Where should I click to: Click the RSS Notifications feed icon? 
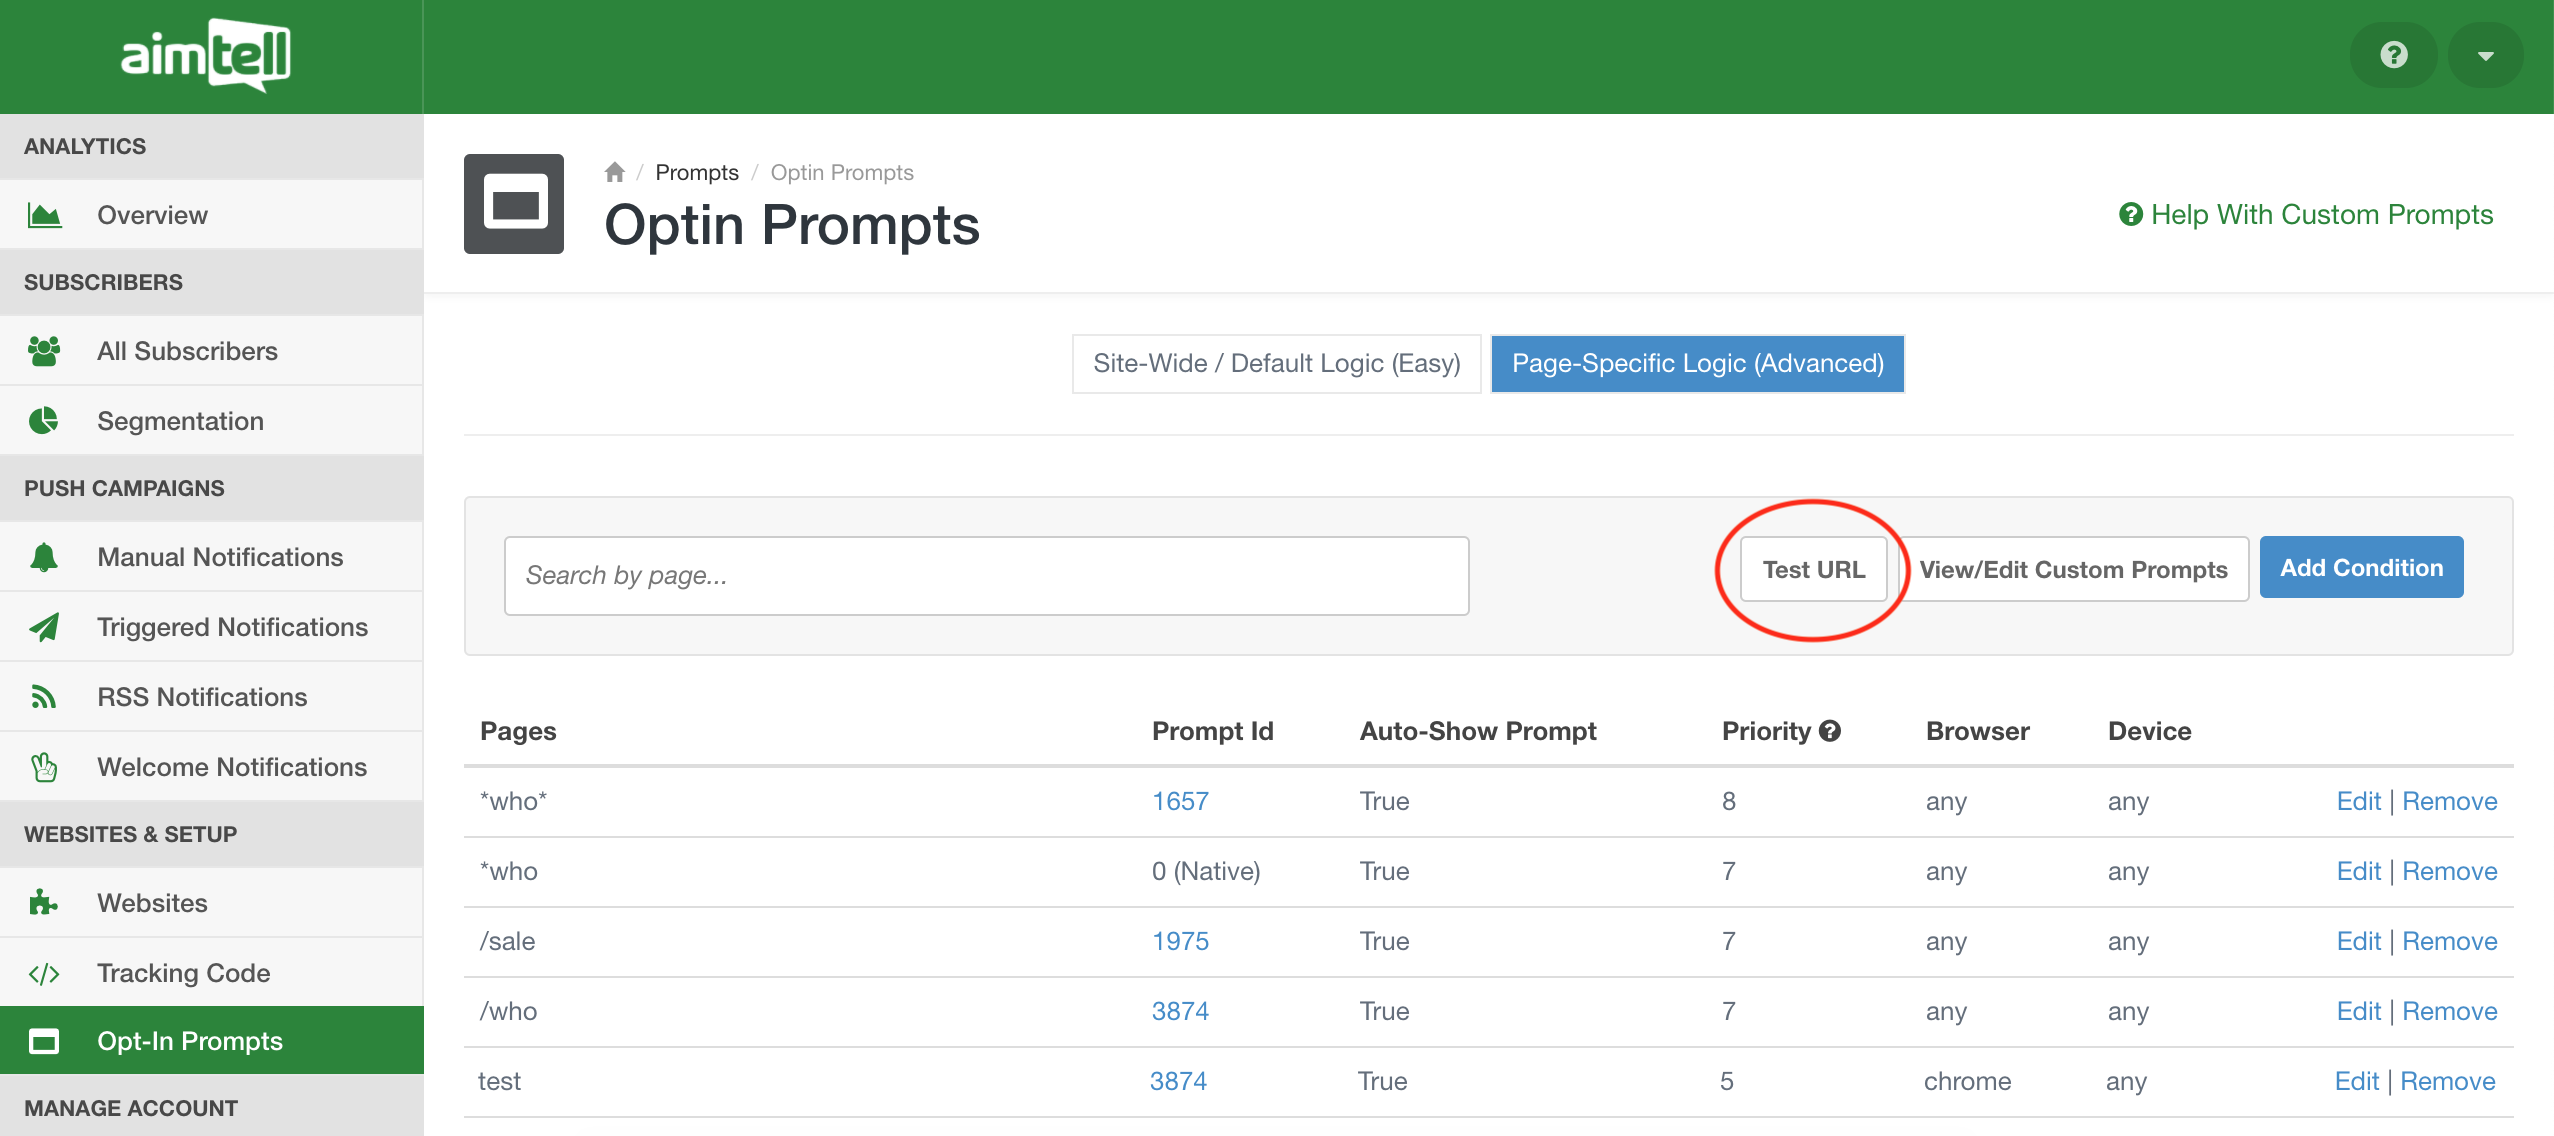point(44,697)
